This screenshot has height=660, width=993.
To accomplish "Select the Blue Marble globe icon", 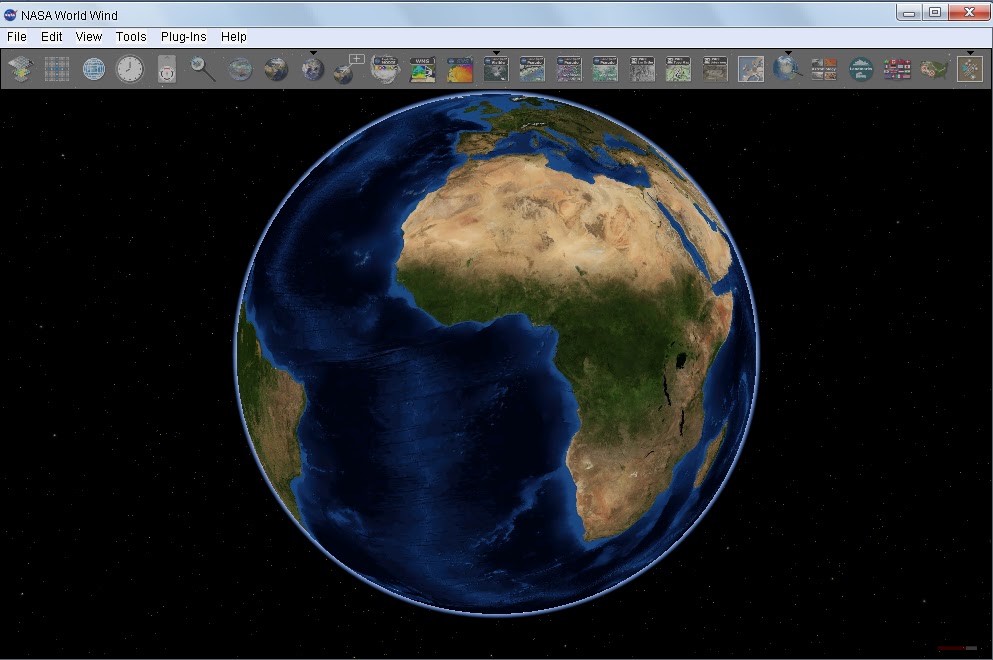I will click(276, 69).
